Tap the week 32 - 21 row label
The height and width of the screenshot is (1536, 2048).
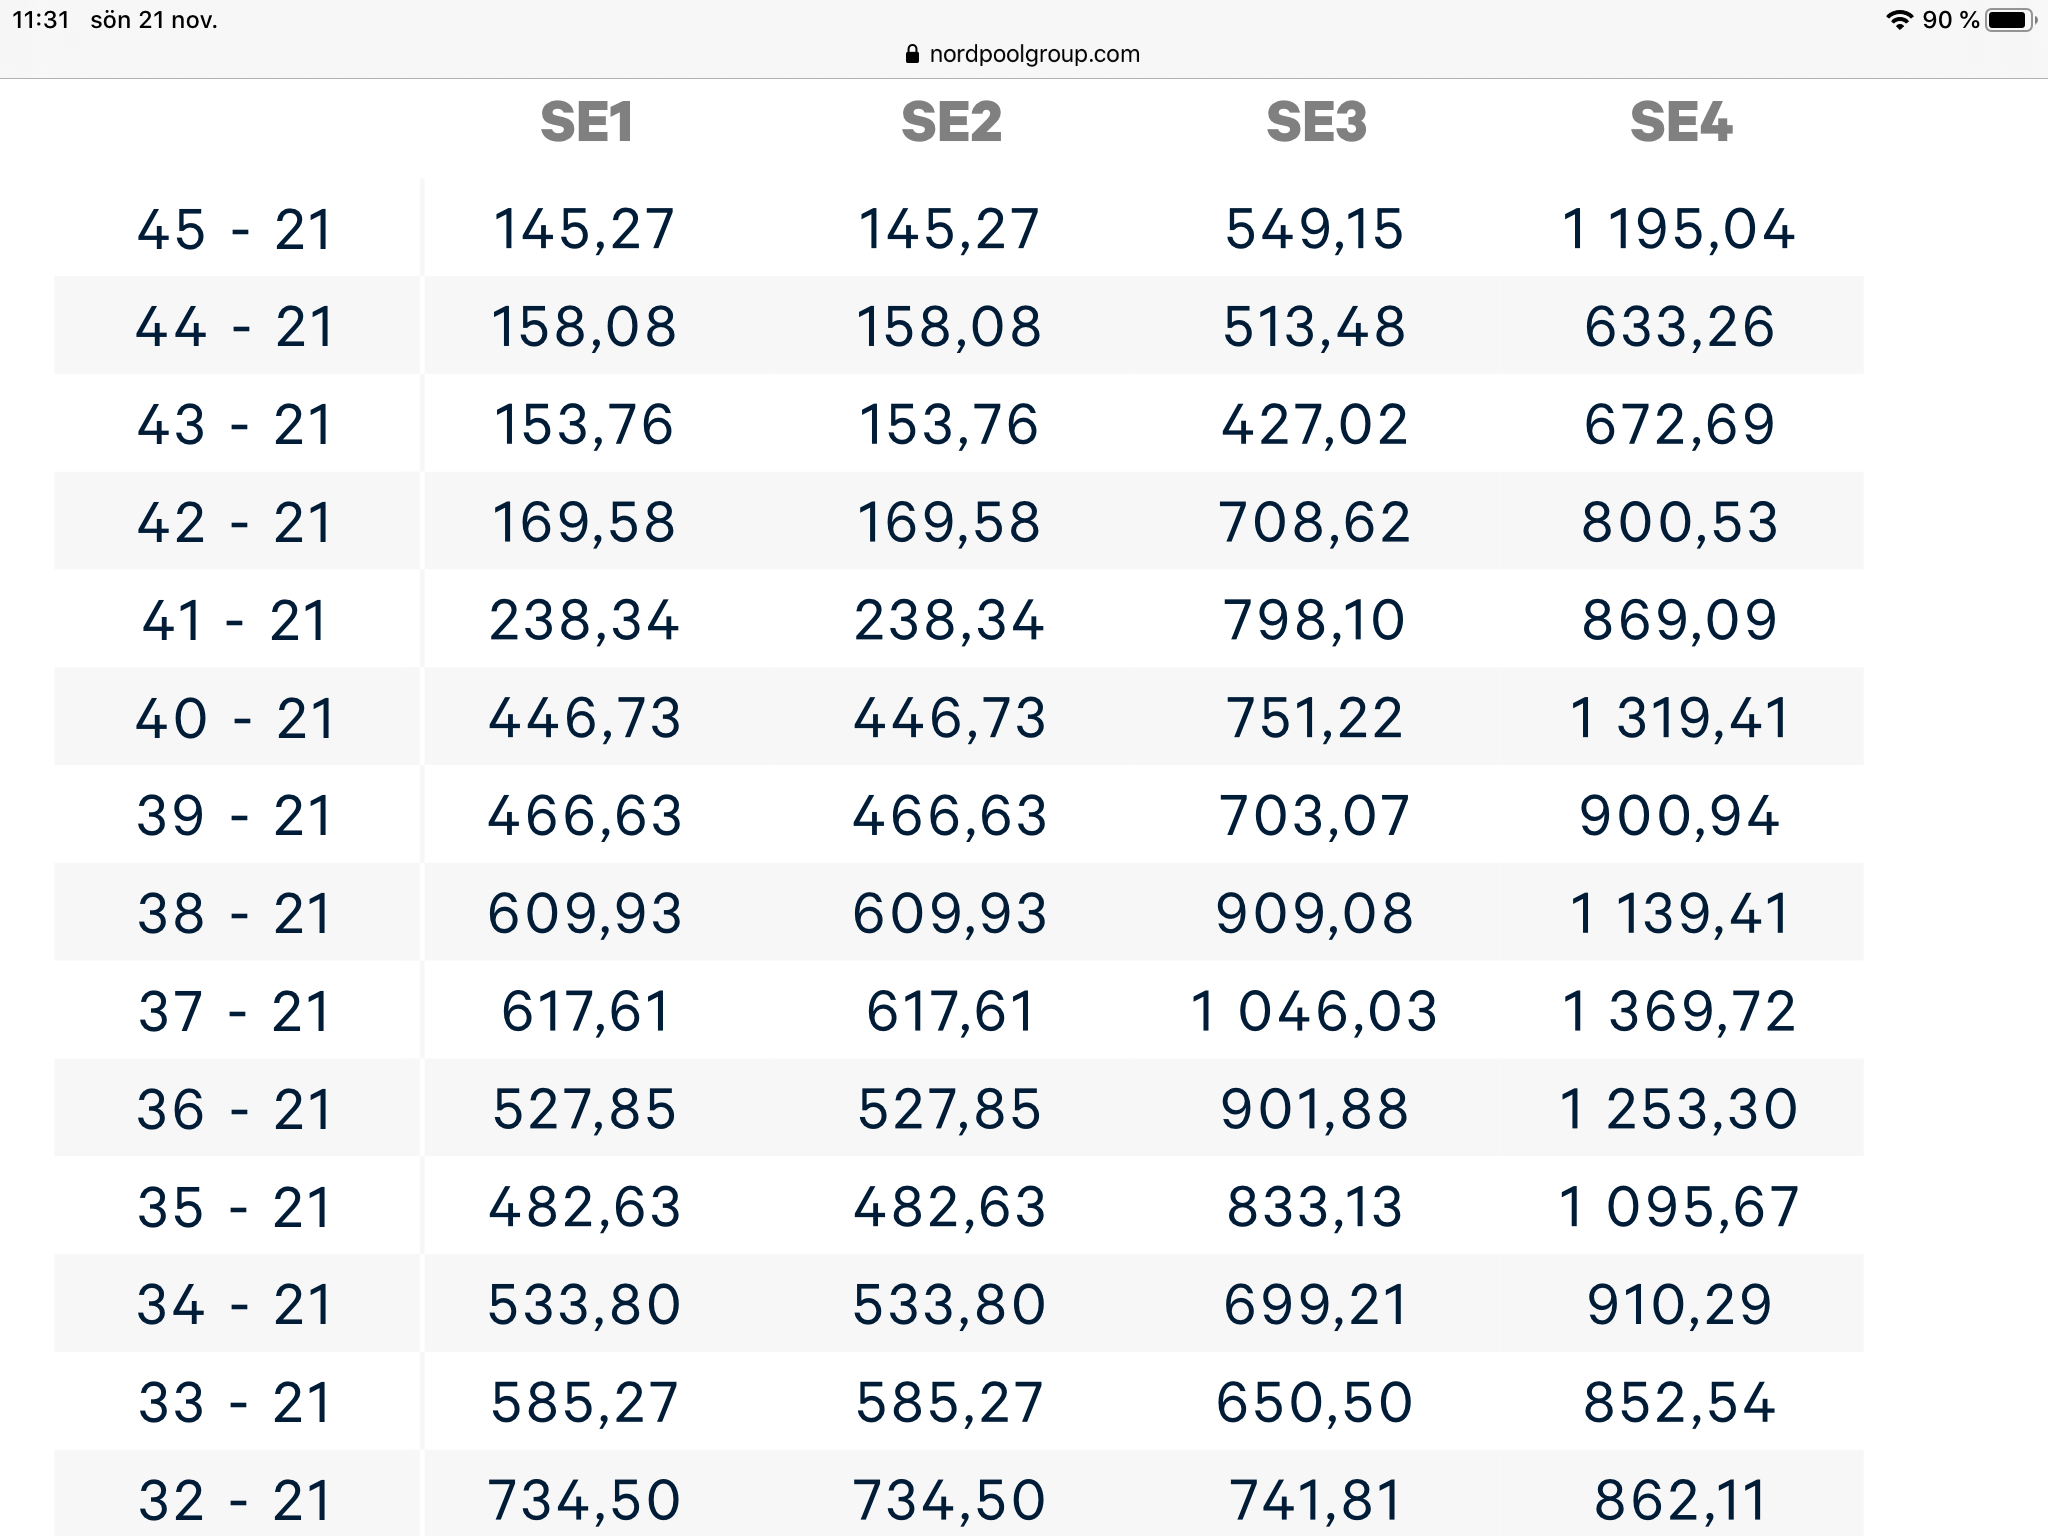pos(235,1500)
